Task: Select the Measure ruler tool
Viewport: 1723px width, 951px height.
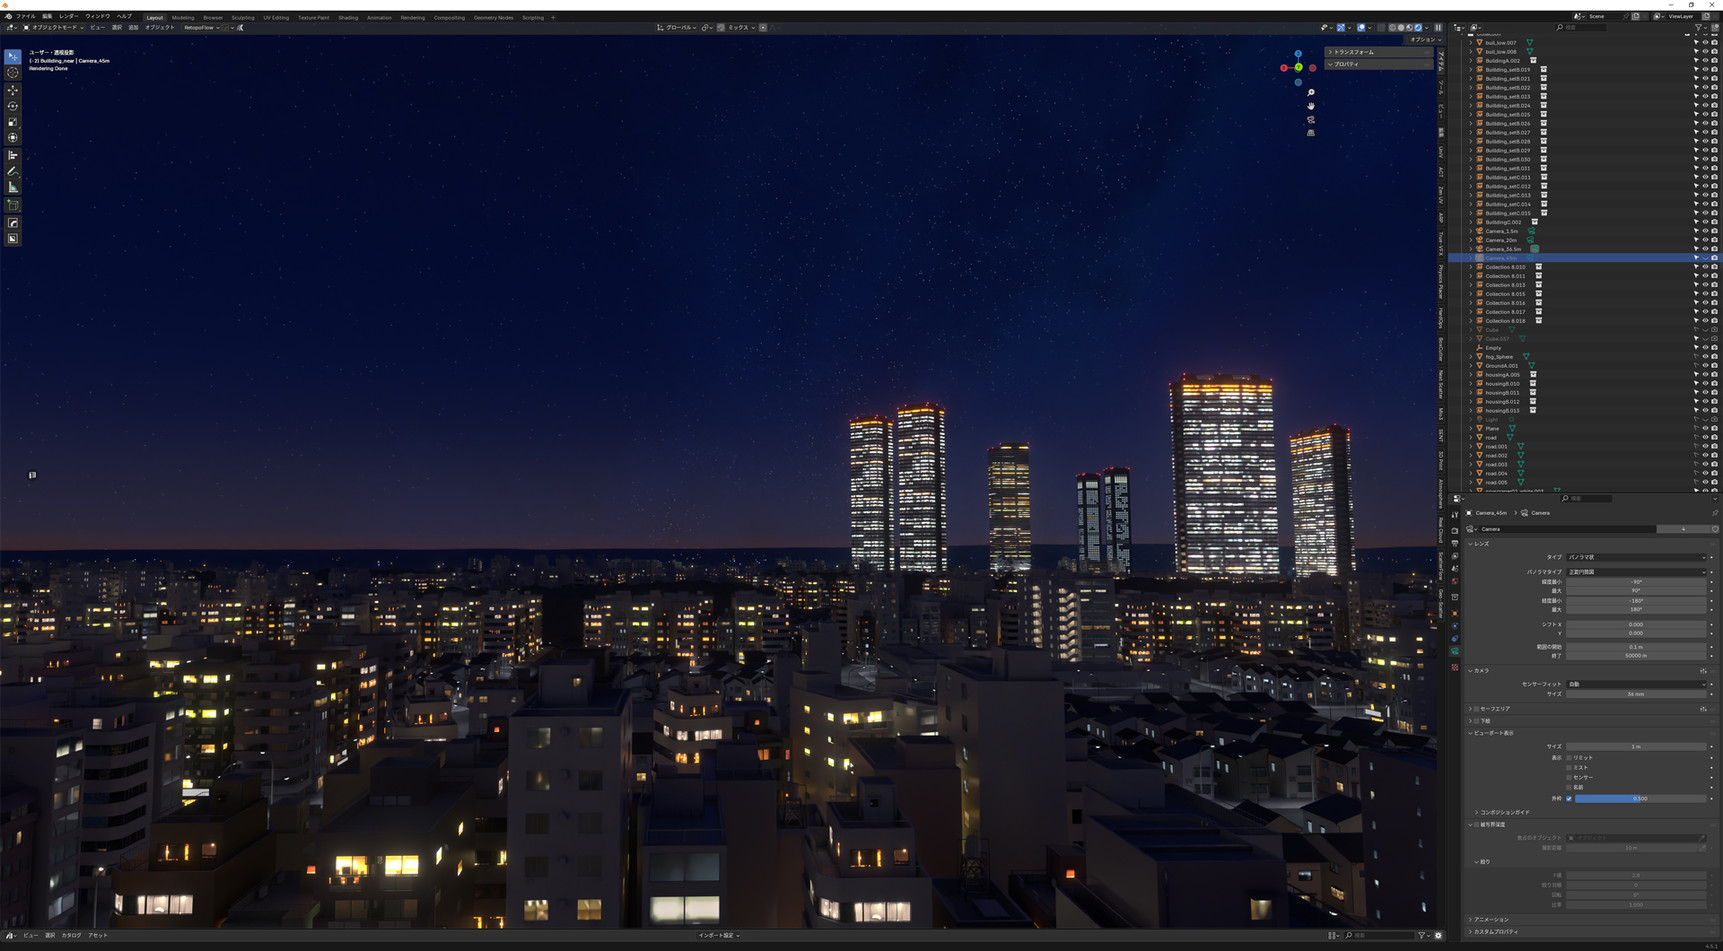Action: pos(13,187)
